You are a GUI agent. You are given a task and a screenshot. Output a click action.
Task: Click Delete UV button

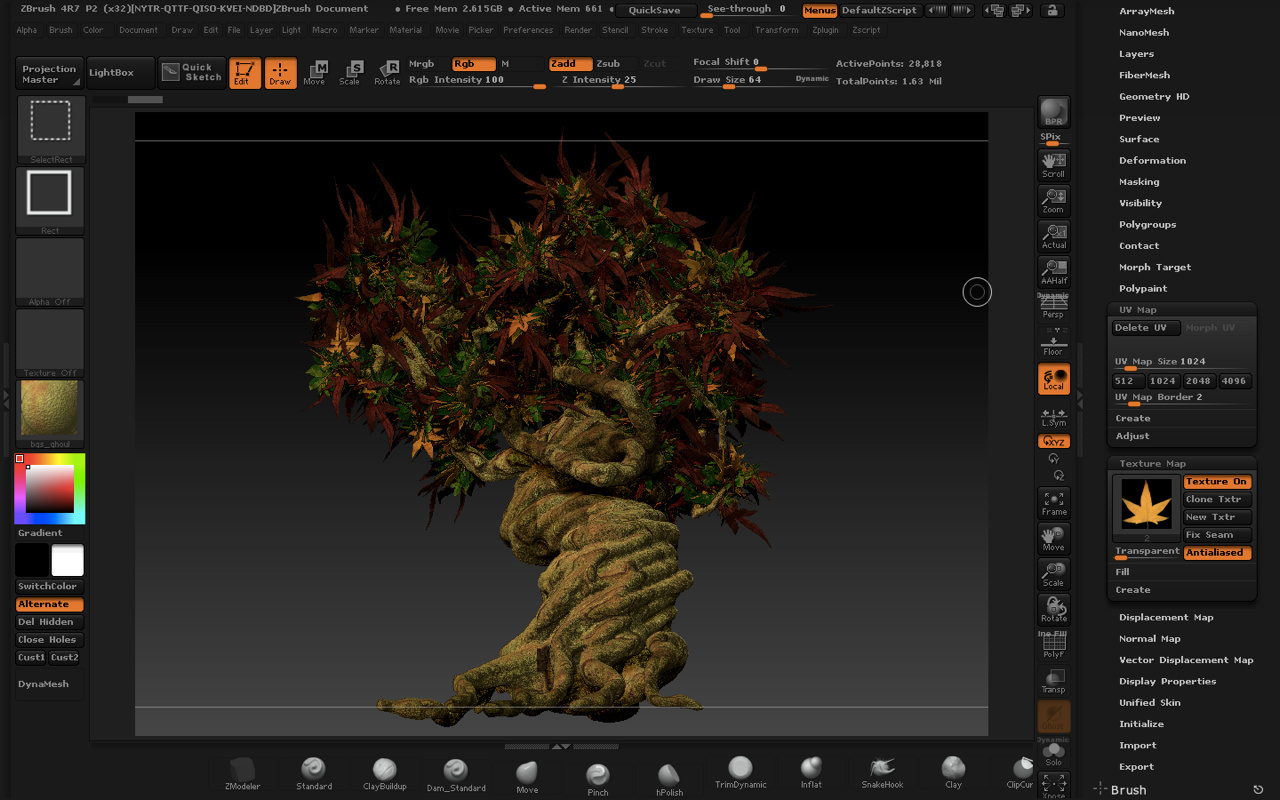click(x=1146, y=328)
